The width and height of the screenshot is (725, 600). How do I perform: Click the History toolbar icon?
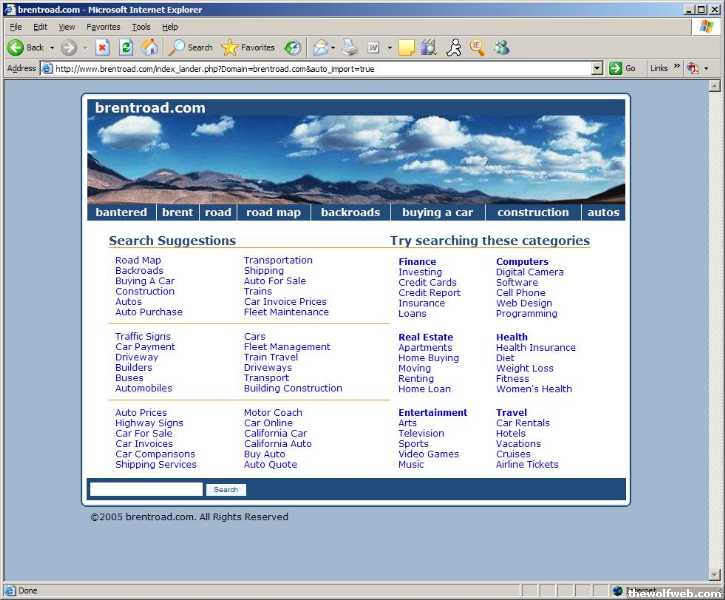292,47
